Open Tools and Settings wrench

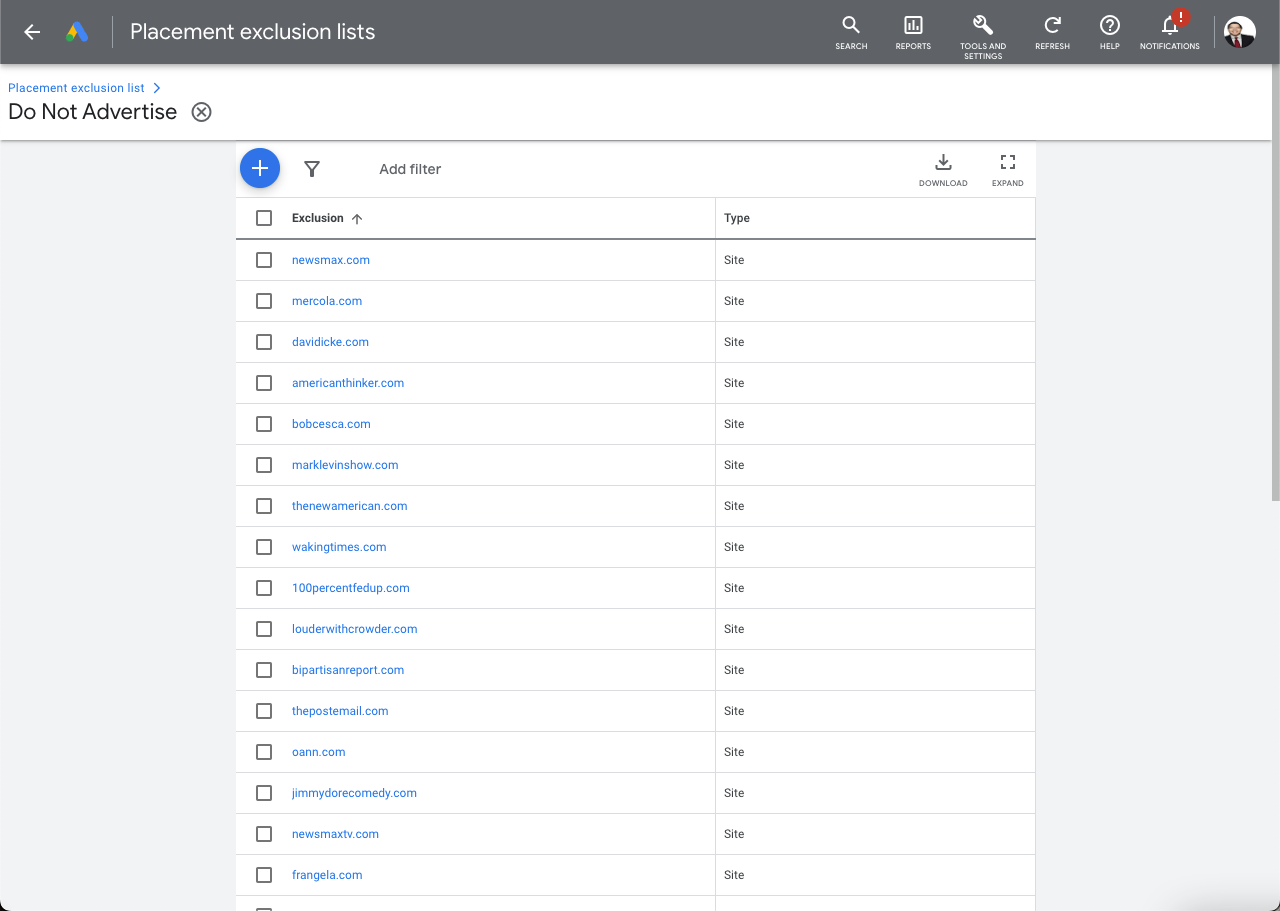pos(983,36)
